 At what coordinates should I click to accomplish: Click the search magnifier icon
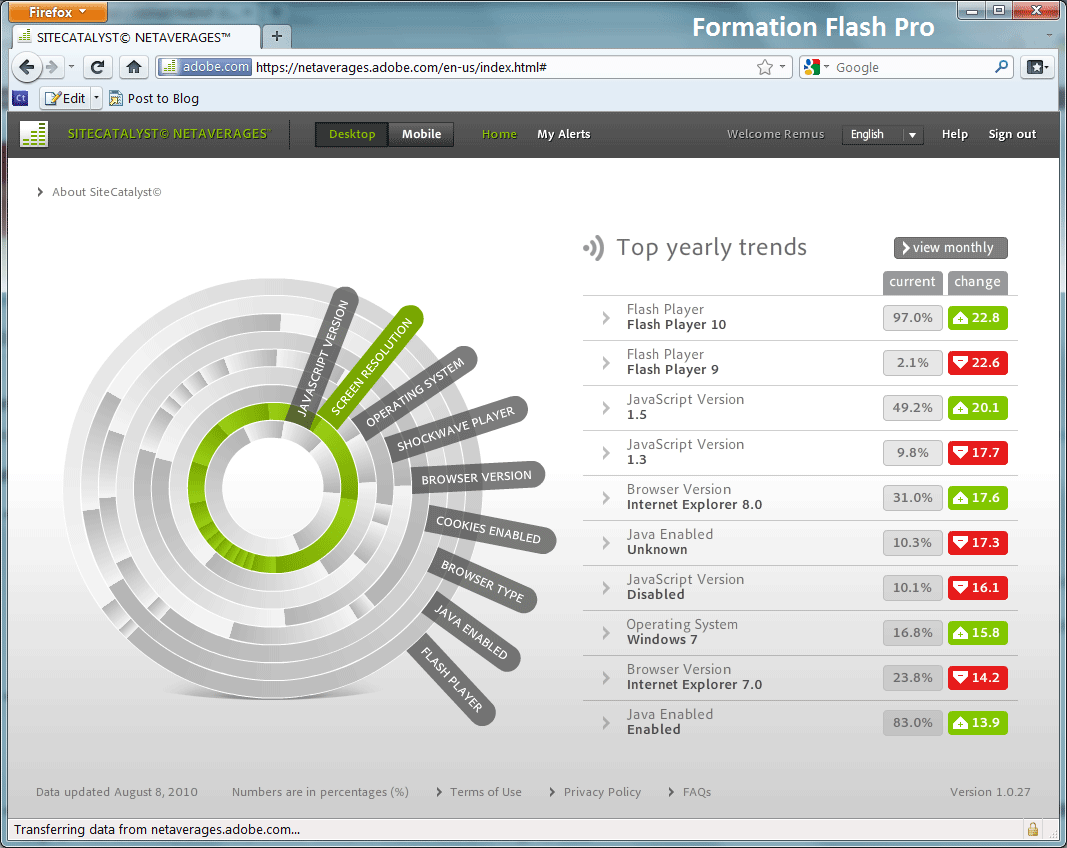[1001, 67]
